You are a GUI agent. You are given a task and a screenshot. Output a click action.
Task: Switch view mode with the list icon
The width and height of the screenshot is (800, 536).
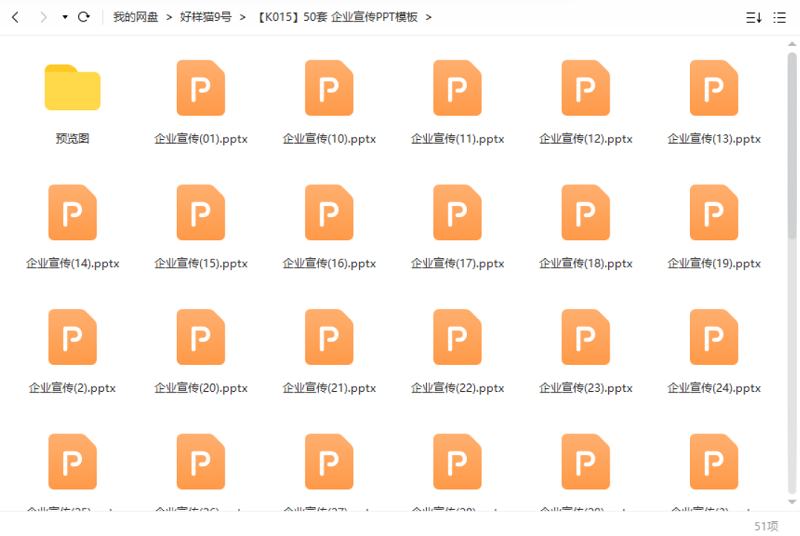779,17
